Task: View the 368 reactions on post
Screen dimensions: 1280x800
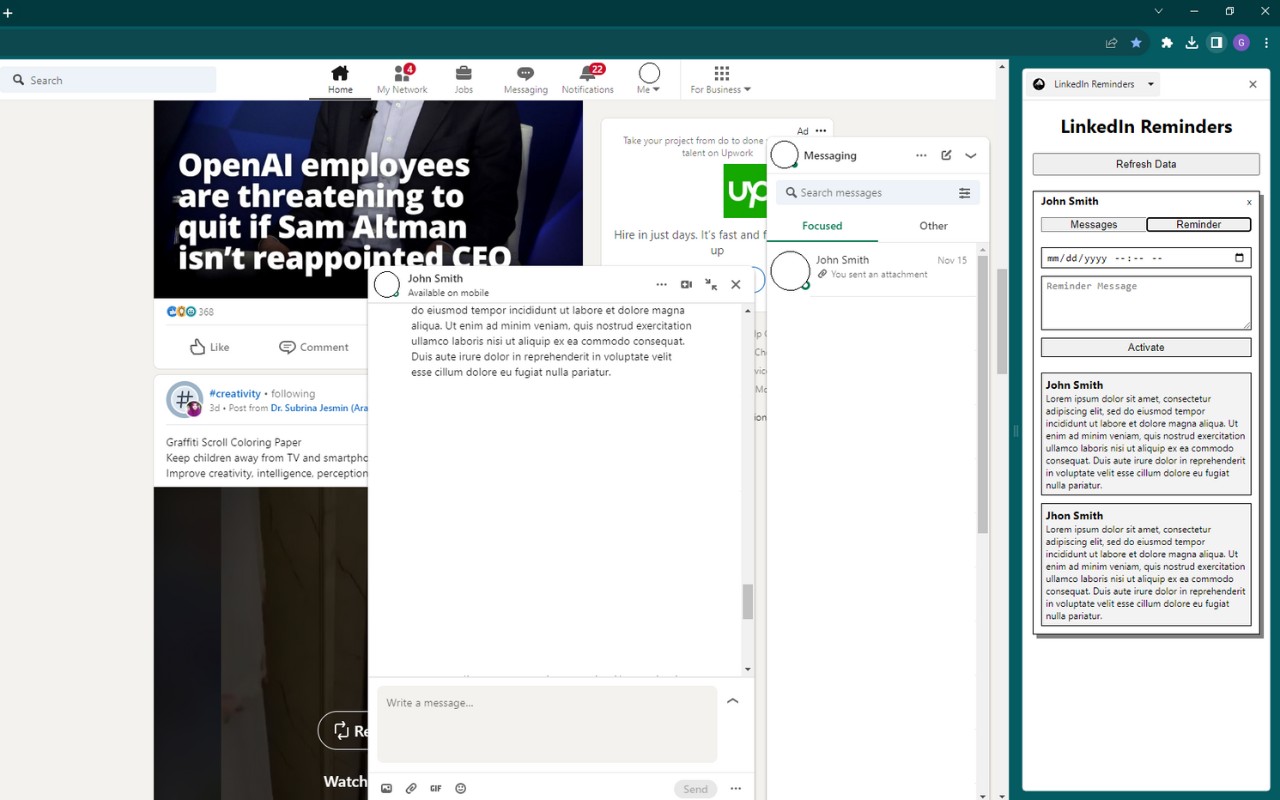Action: pyautogui.click(x=190, y=312)
